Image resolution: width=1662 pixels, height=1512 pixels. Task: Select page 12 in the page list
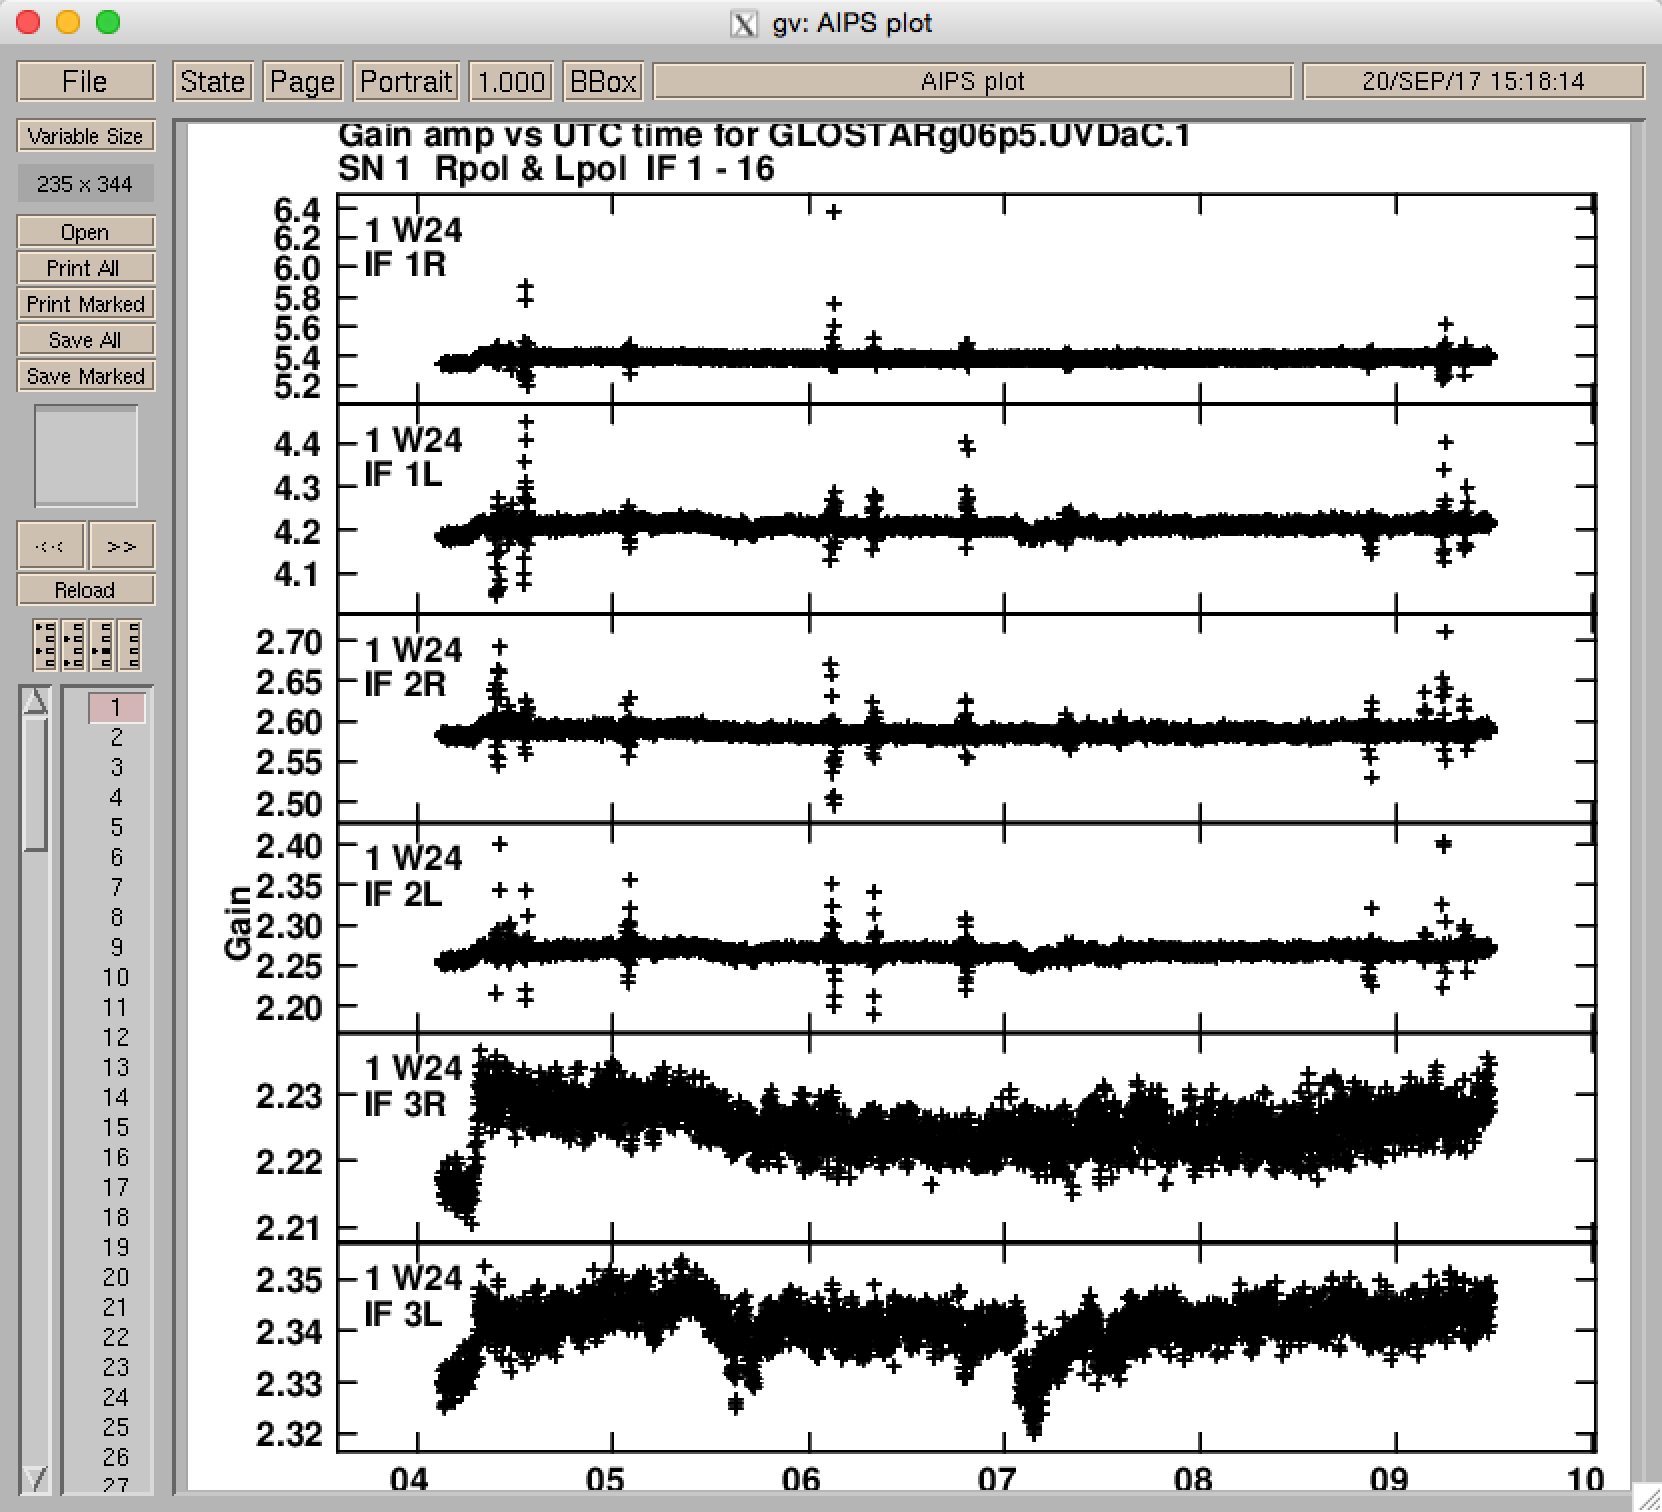tap(117, 1037)
